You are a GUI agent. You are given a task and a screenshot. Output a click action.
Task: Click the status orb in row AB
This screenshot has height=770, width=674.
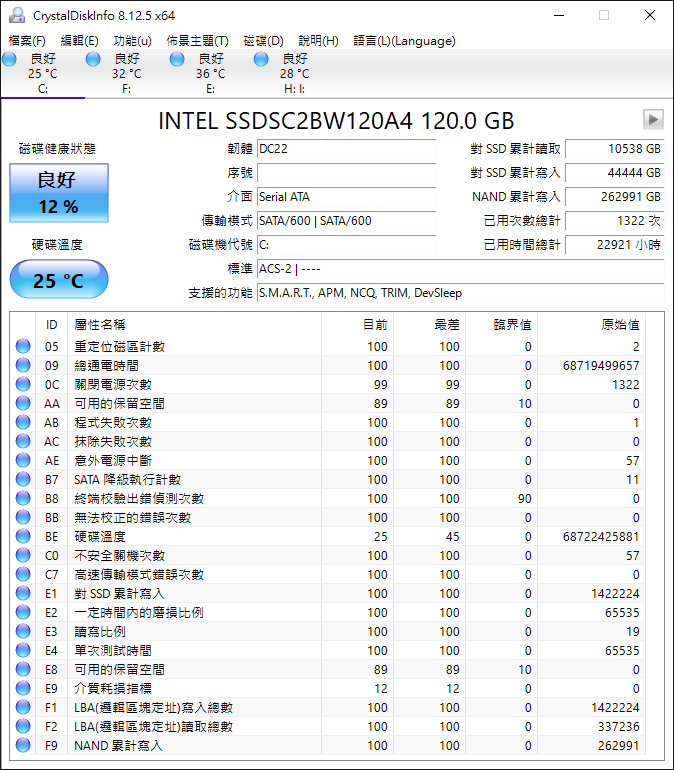click(23, 422)
